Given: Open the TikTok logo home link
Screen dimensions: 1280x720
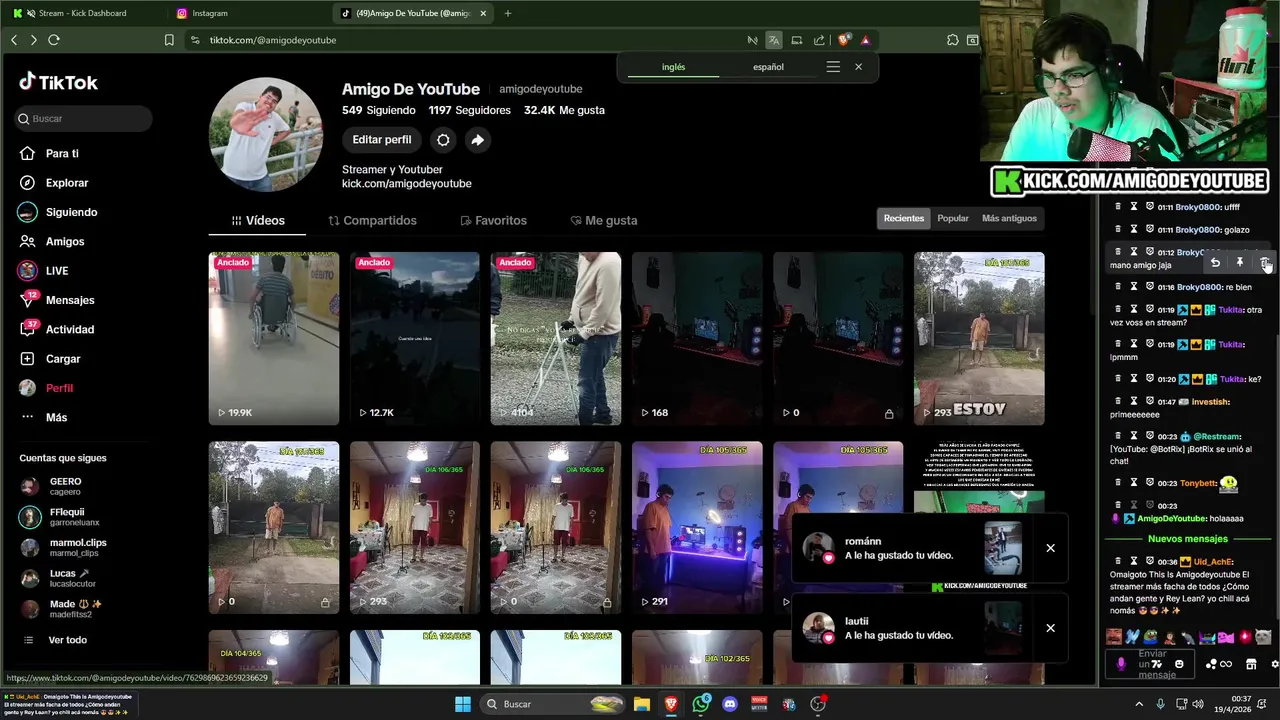Looking at the screenshot, I should (x=58, y=82).
